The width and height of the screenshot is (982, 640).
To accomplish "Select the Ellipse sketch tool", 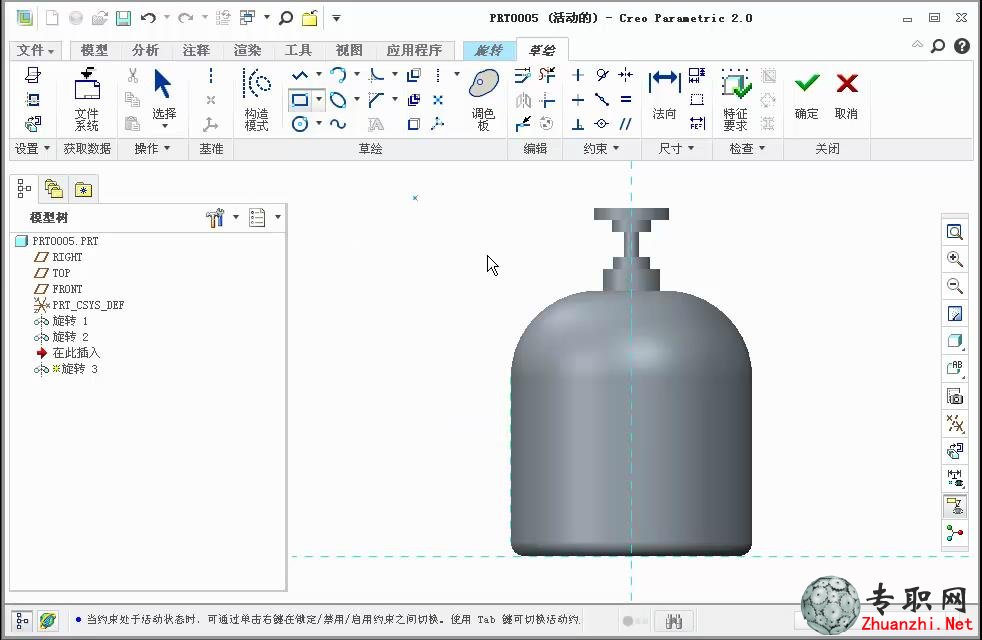I will point(338,100).
